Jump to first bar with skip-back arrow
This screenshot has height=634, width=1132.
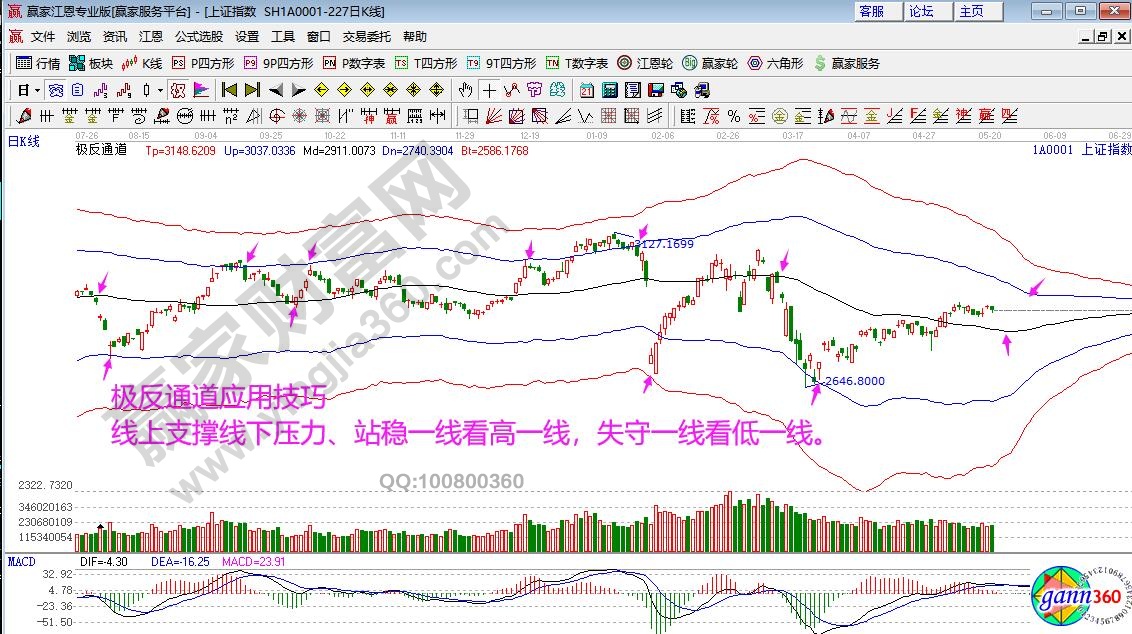tap(229, 90)
